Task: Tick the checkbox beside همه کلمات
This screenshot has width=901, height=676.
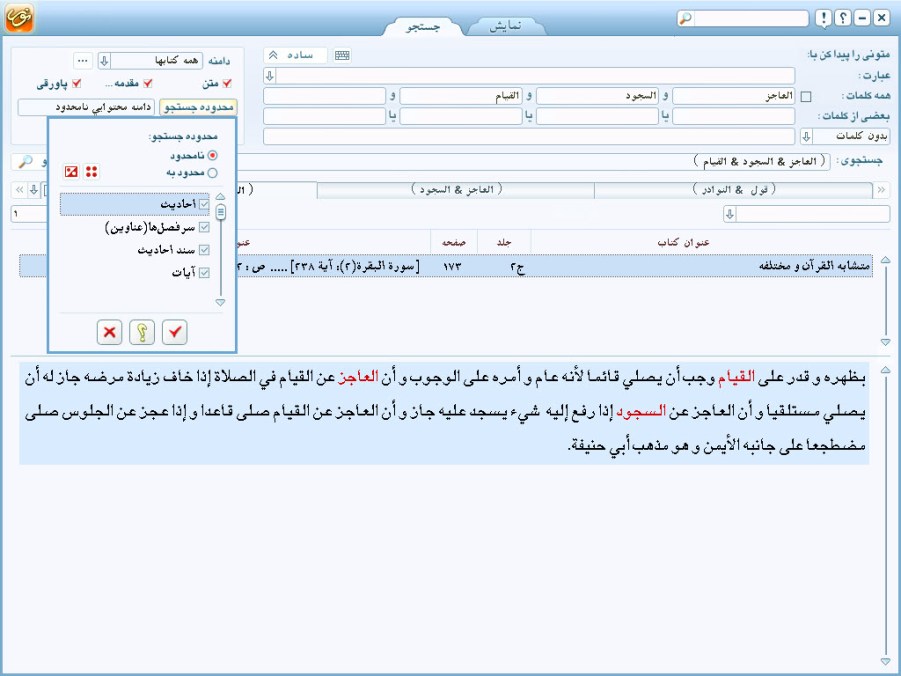Action: (x=806, y=97)
